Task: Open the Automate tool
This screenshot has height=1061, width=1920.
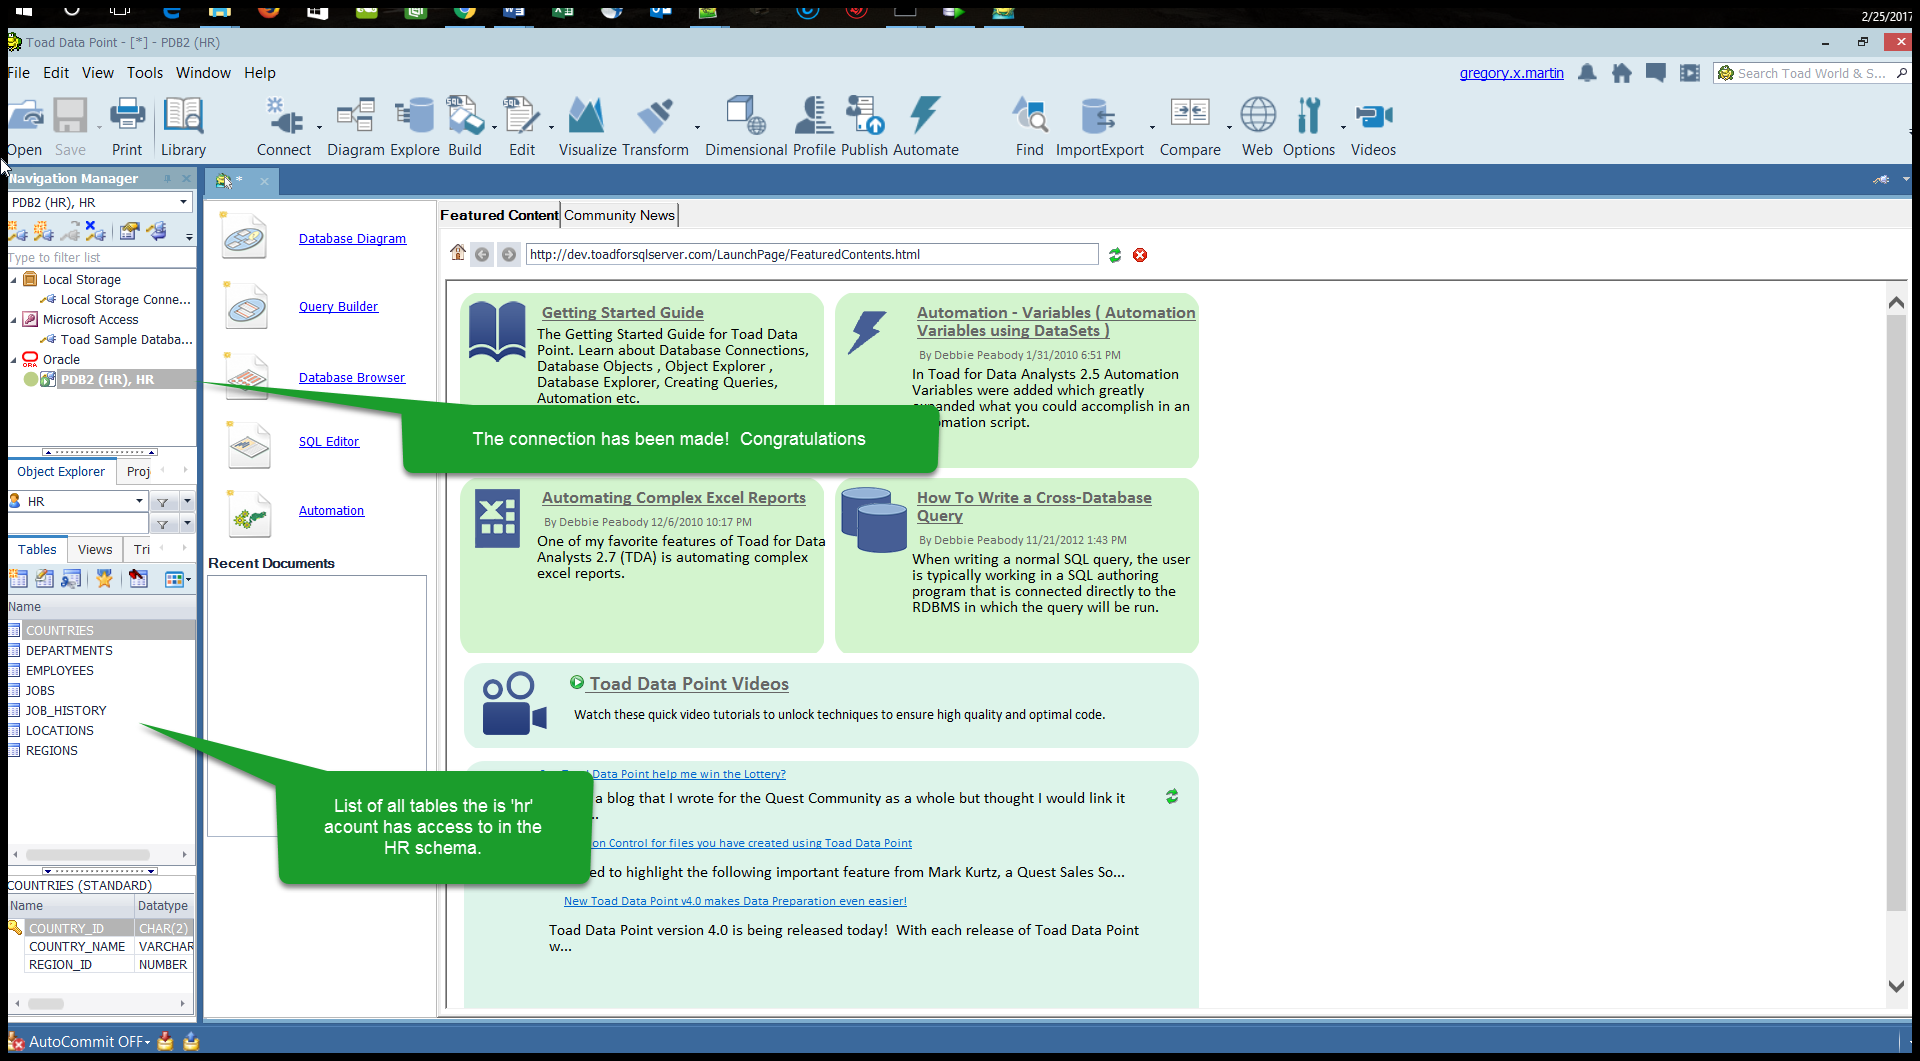Action: click(925, 127)
